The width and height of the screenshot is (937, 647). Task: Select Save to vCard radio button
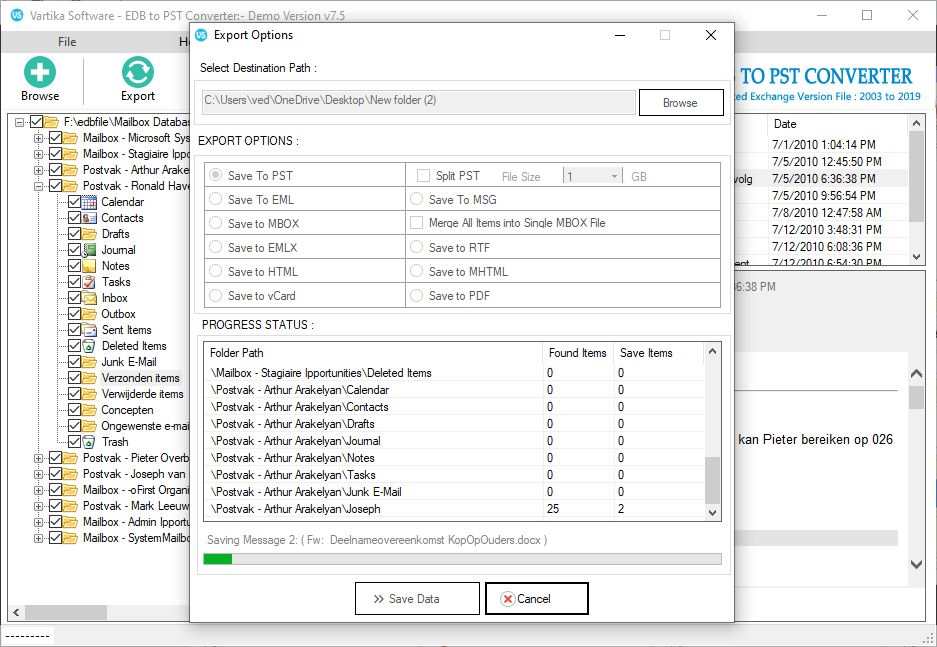216,295
